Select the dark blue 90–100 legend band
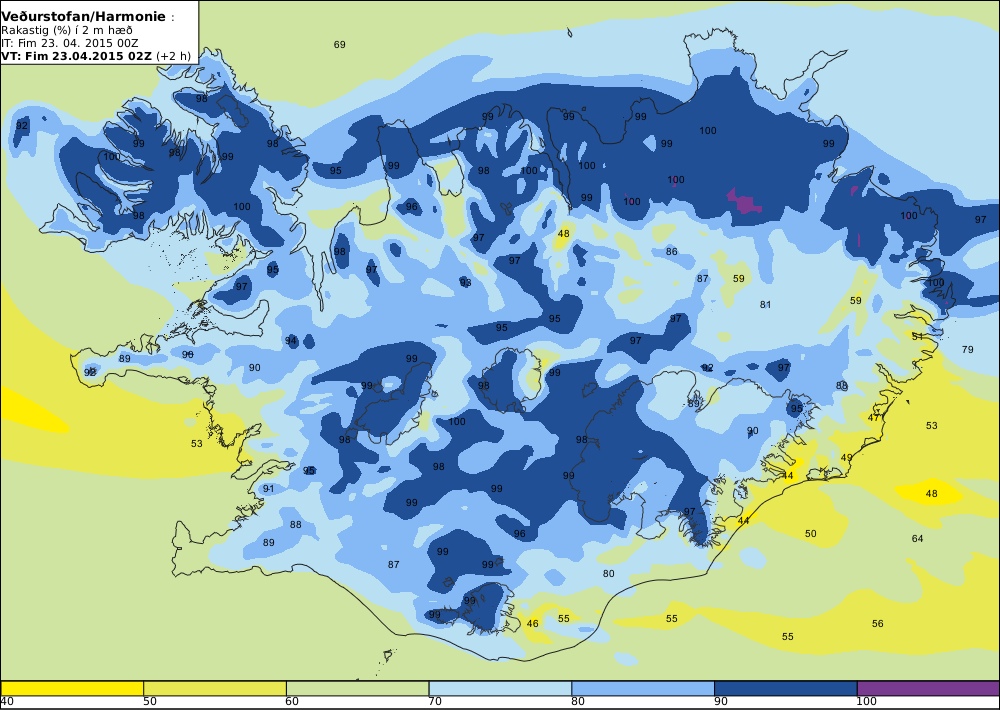 pyautogui.click(x=786, y=688)
